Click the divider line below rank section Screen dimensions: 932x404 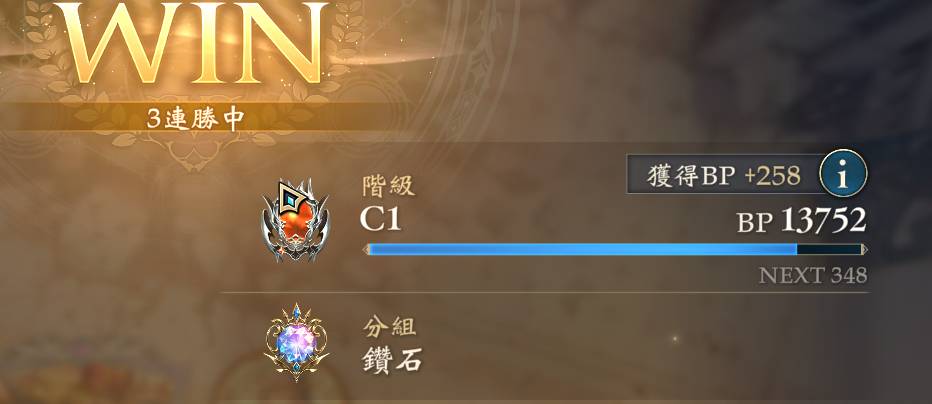point(544,292)
